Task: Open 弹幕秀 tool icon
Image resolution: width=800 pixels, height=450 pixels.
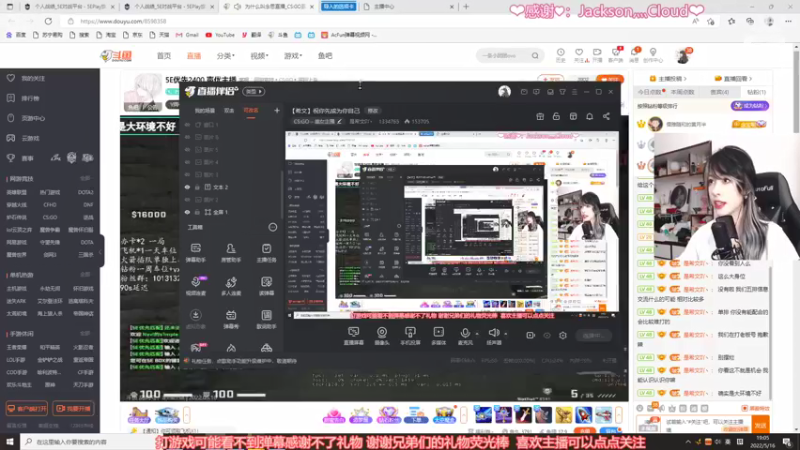Action: (231, 319)
